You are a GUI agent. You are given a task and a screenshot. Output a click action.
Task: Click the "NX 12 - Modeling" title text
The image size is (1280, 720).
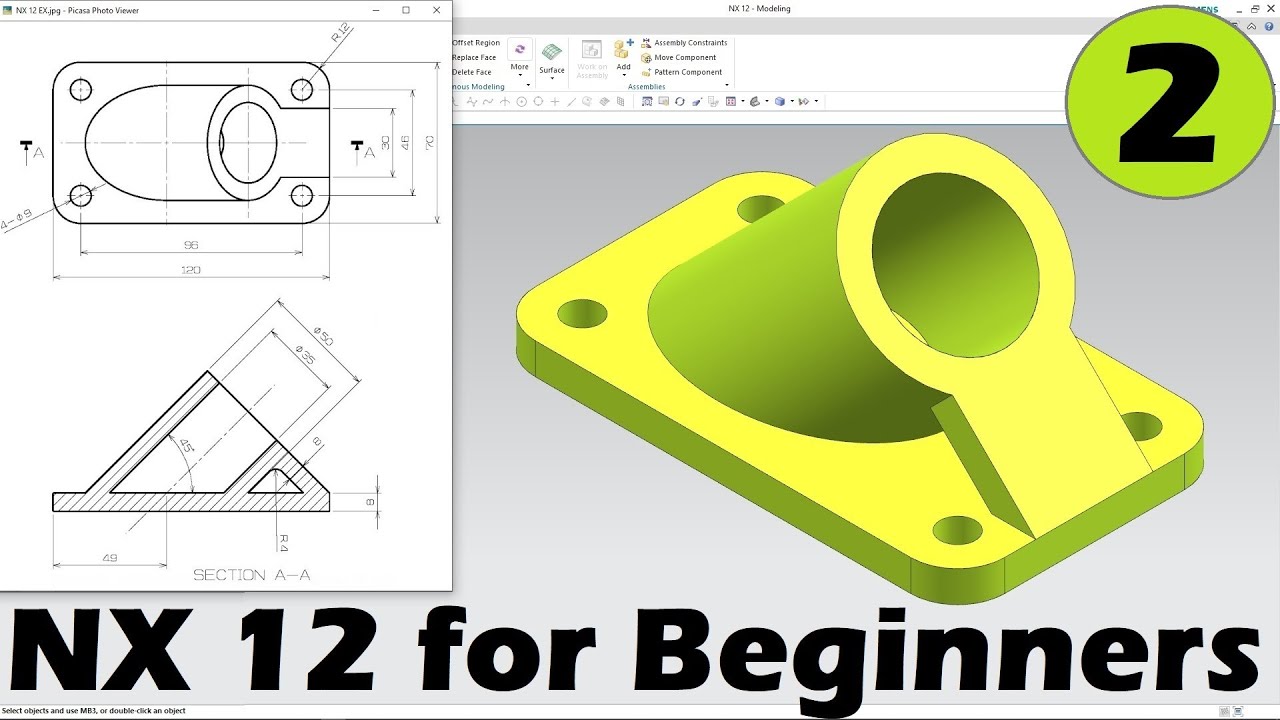(x=759, y=9)
